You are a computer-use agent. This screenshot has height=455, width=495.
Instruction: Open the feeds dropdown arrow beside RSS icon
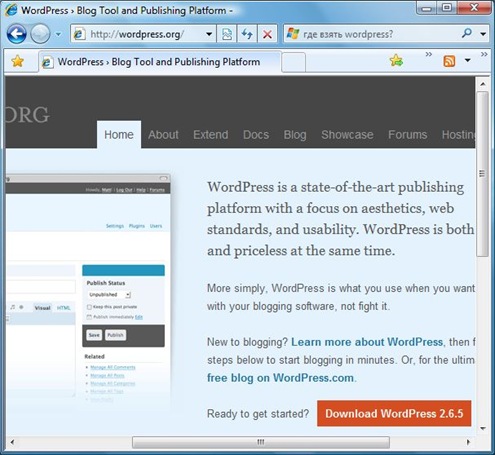click(x=468, y=60)
